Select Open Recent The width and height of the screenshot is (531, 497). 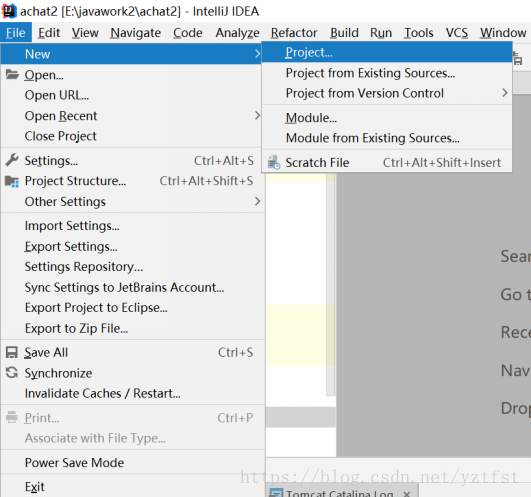tap(132, 116)
